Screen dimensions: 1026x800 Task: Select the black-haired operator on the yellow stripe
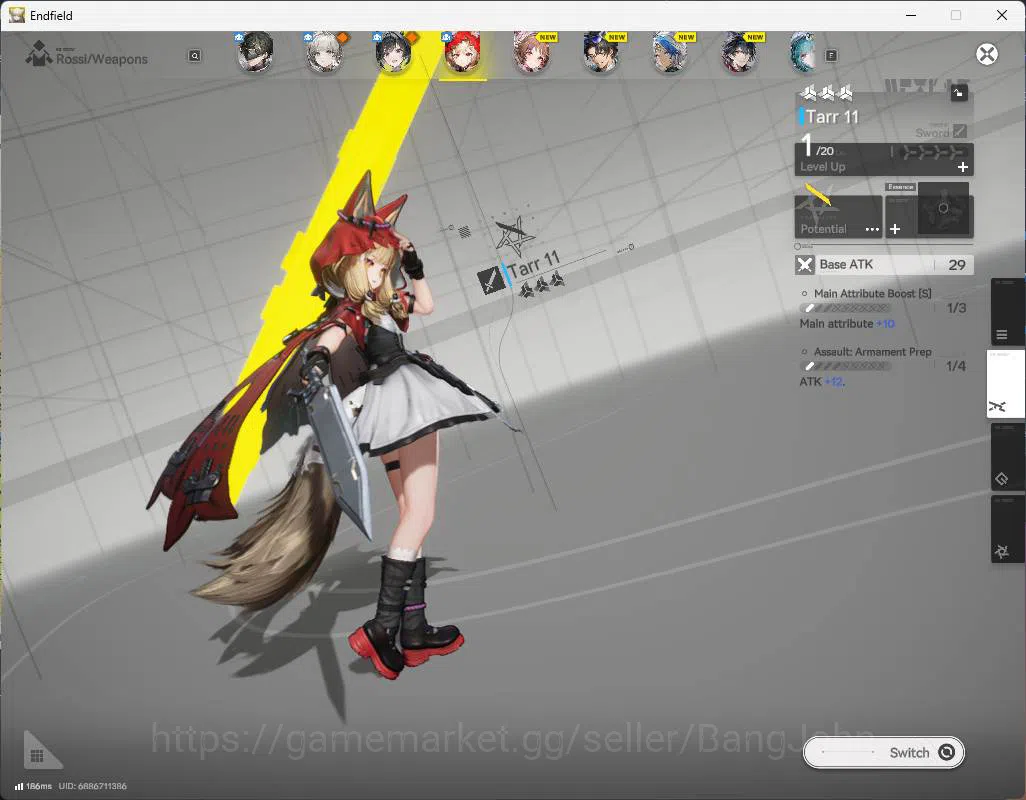(393, 52)
